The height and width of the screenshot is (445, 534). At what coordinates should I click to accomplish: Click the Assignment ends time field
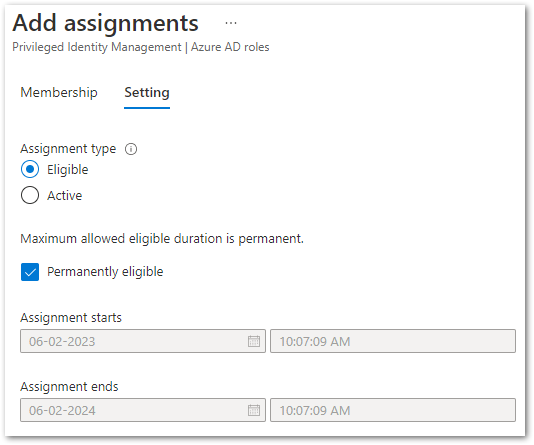click(x=393, y=410)
